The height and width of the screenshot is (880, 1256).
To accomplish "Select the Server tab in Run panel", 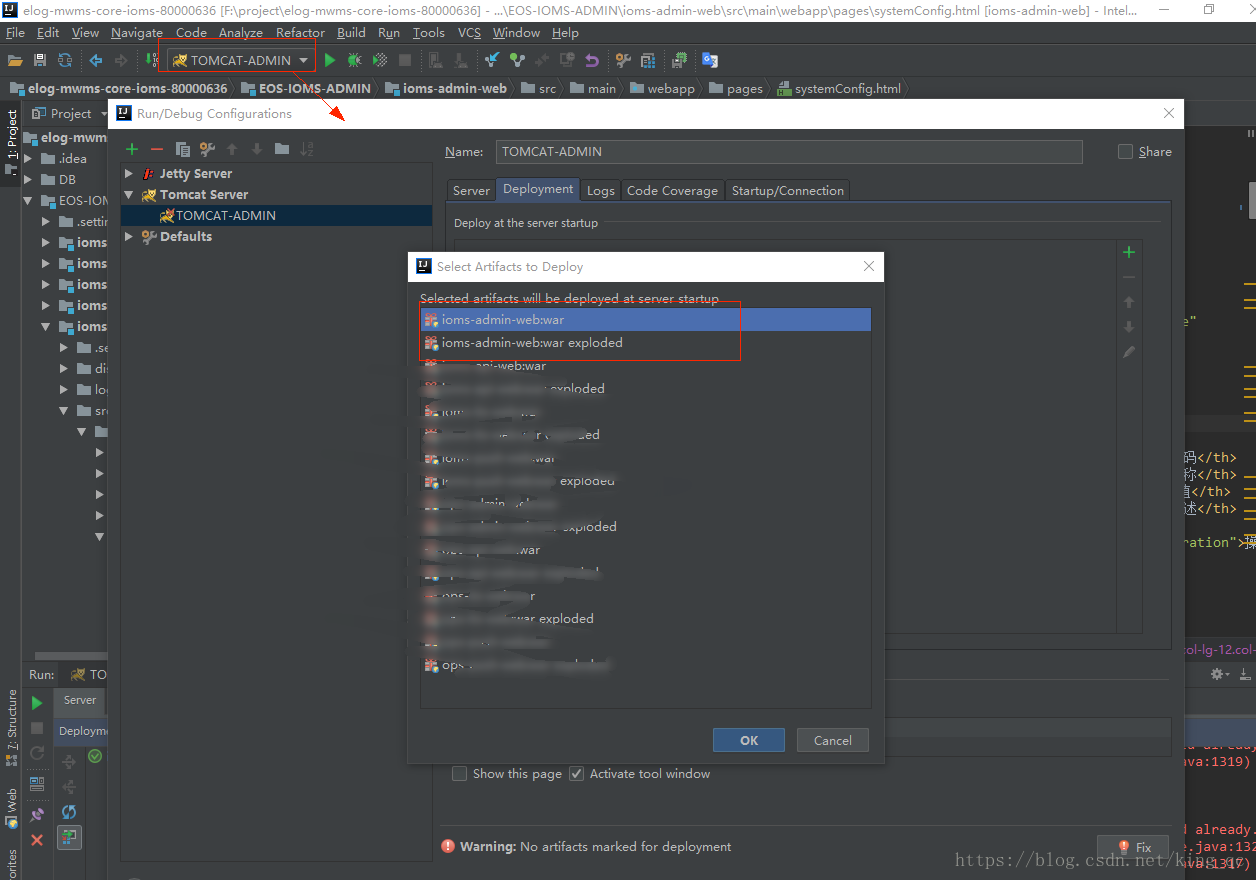I will (x=80, y=700).
